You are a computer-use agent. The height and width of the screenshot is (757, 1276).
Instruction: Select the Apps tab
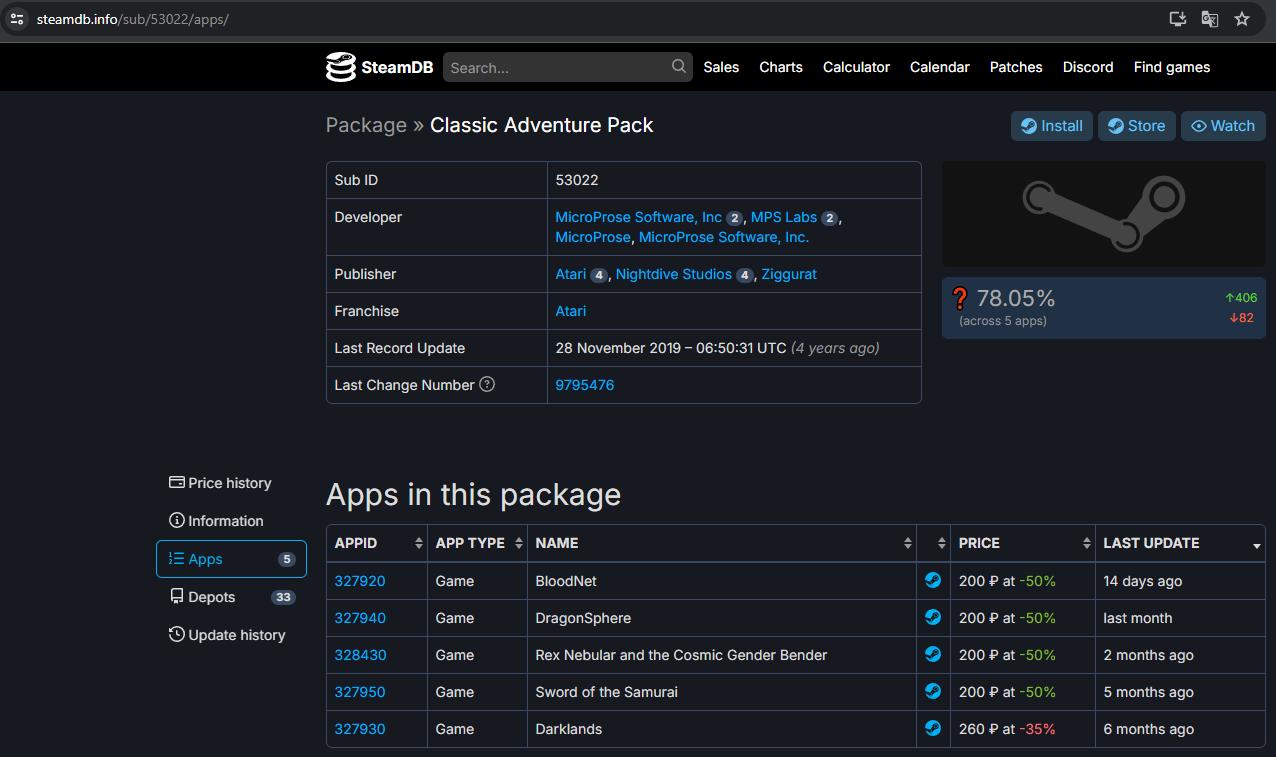coord(231,559)
